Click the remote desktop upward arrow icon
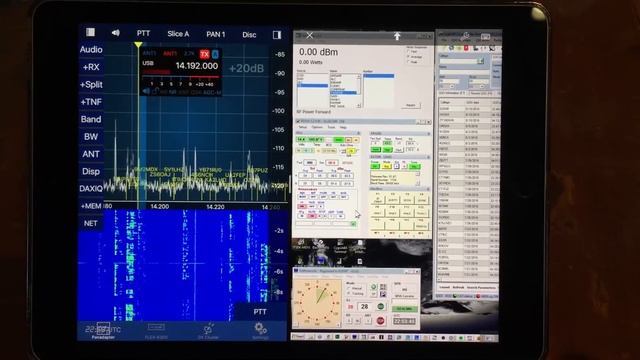The height and width of the screenshot is (360, 640). (397, 36)
